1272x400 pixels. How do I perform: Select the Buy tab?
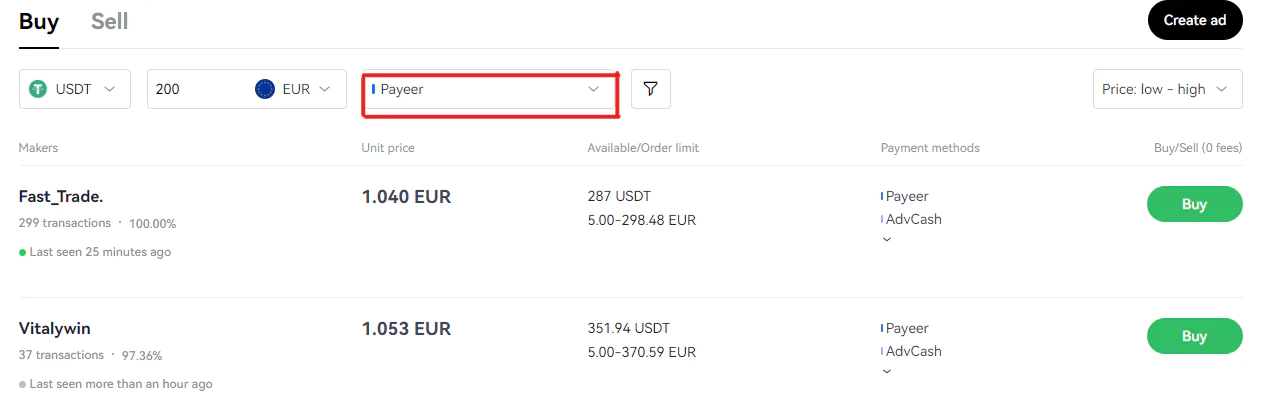[39, 21]
